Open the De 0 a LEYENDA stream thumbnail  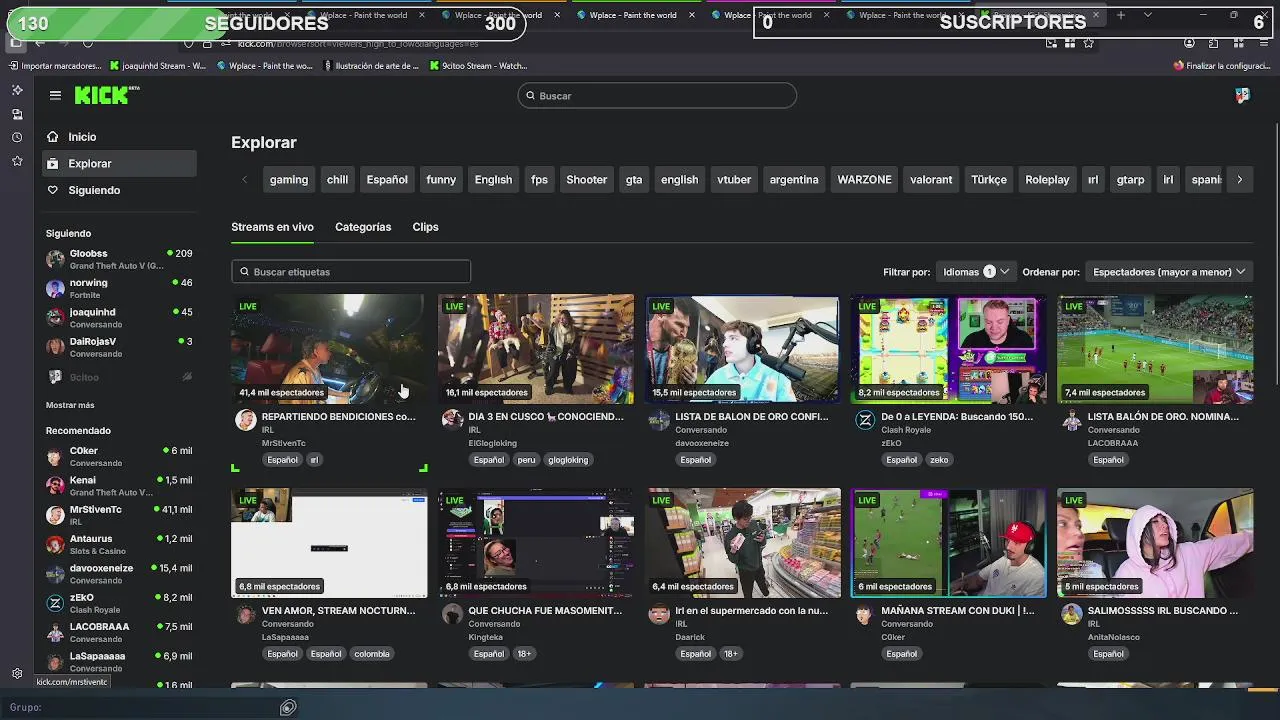949,348
